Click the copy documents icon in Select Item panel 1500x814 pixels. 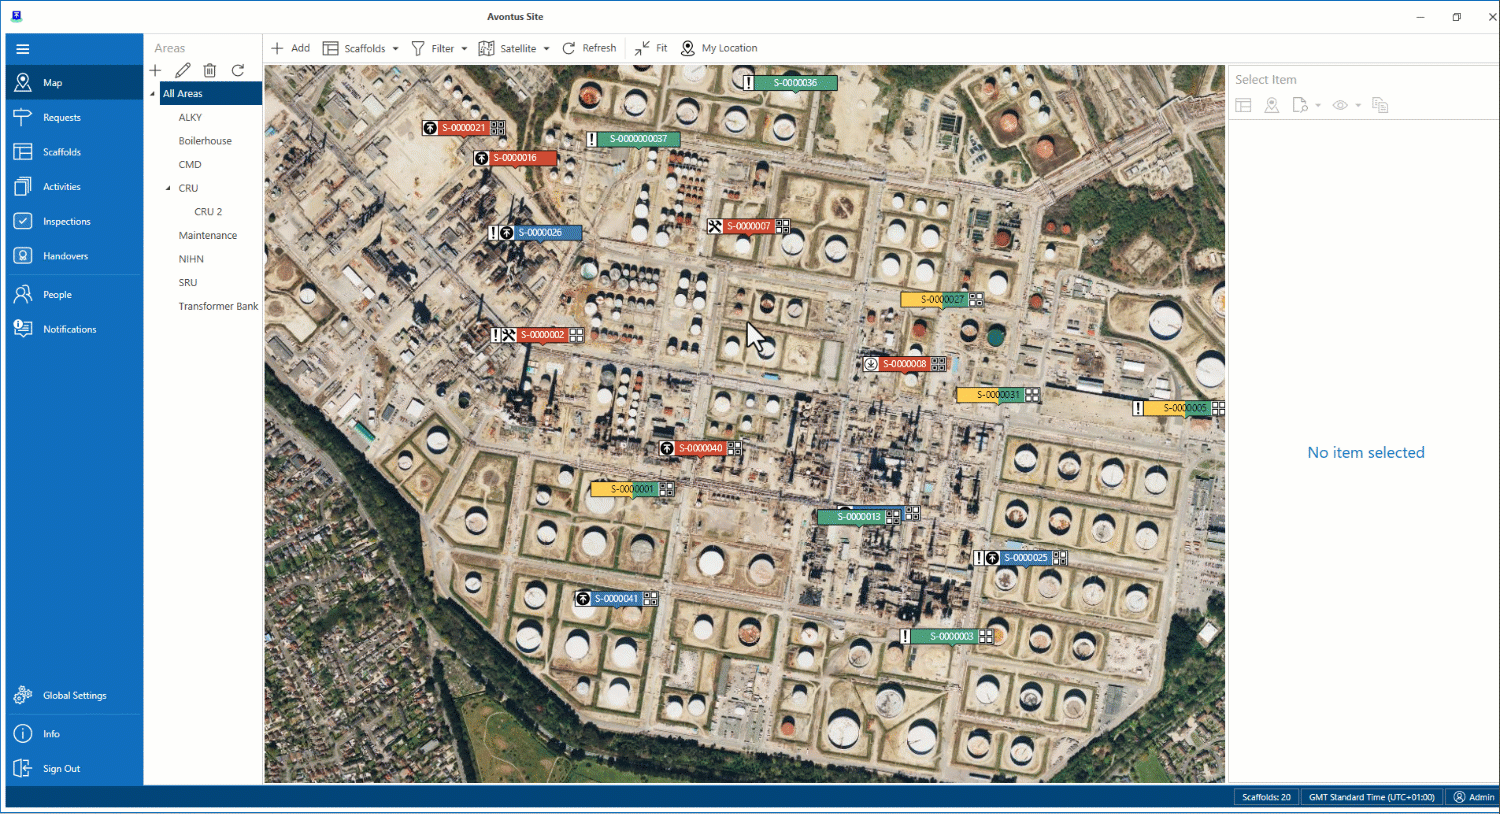(1380, 105)
